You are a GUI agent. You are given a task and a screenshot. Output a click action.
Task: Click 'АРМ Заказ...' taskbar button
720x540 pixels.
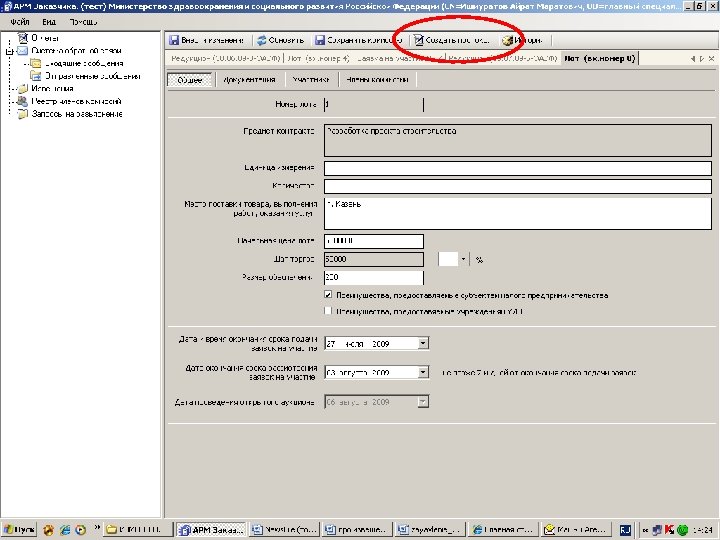(211, 530)
